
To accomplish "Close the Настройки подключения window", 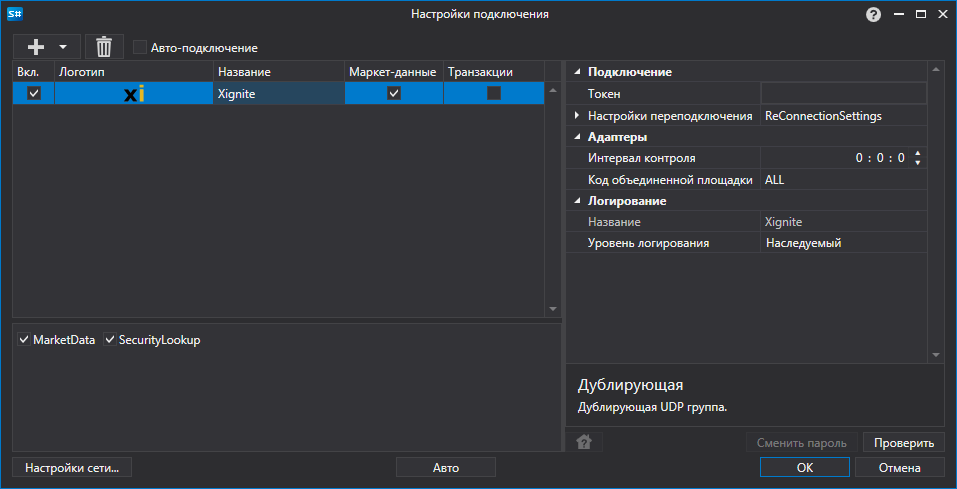I will [942, 15].
